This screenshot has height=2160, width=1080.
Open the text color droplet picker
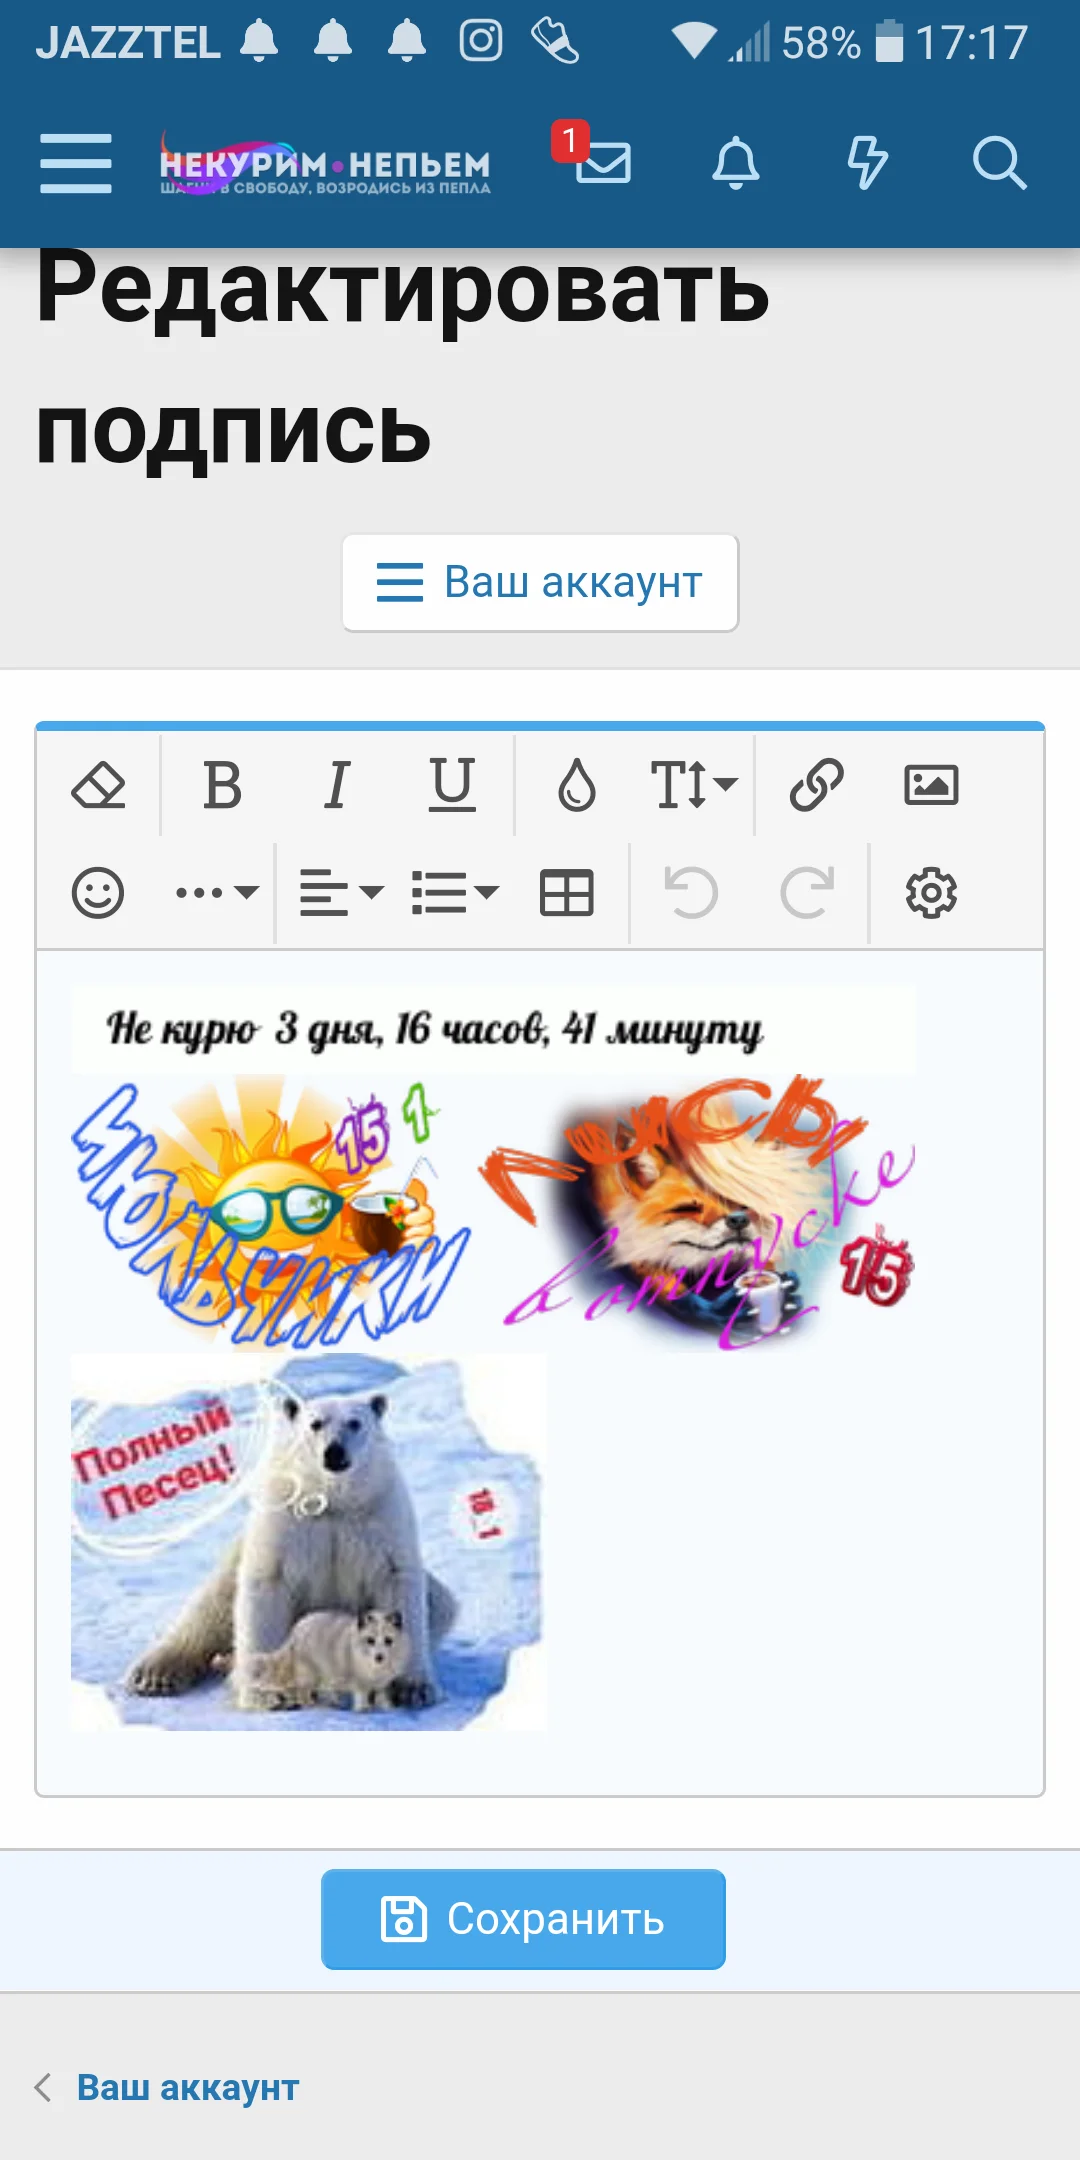tap(577, 785)
